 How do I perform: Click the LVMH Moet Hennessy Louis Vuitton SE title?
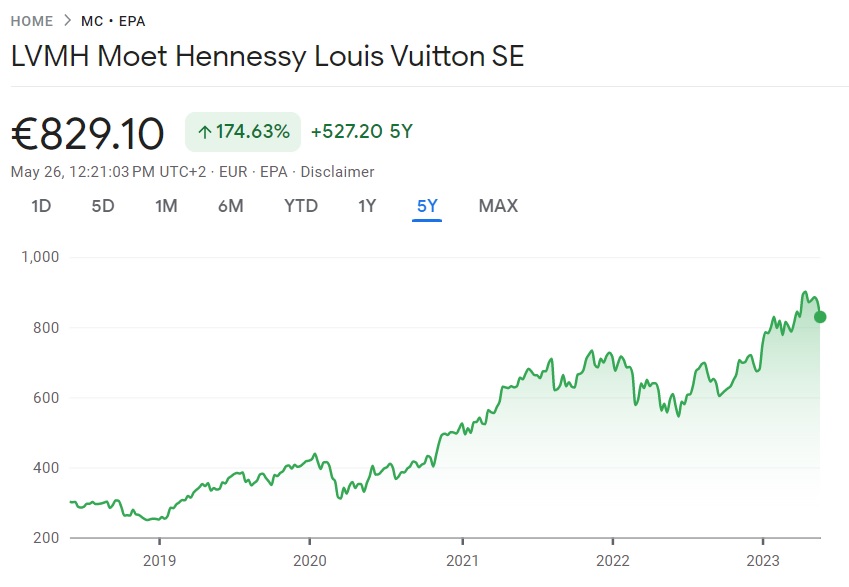[267, 55]
